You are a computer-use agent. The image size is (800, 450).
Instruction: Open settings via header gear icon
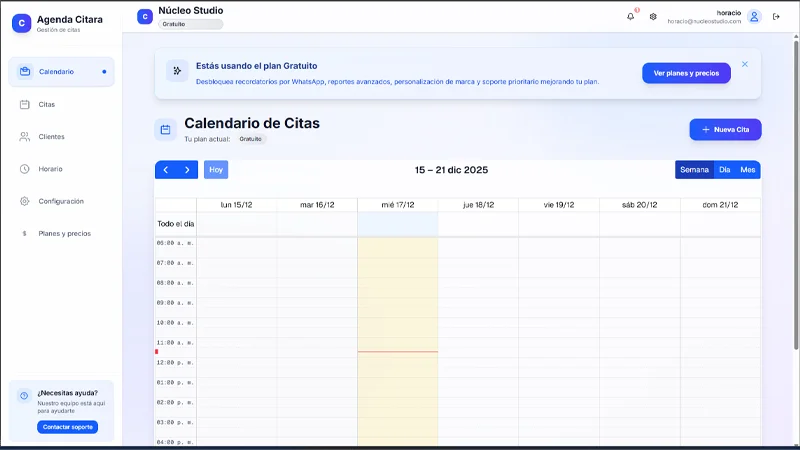653,17
